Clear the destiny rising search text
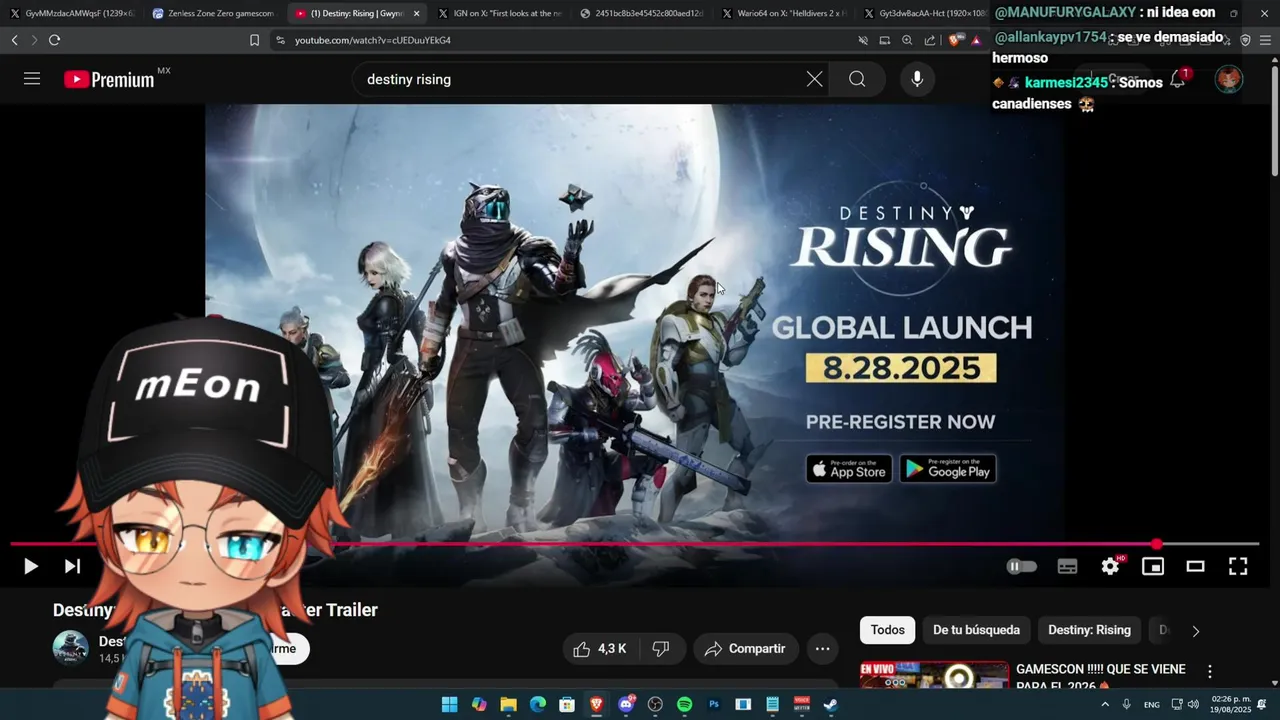Viewport: 1280px width, 720px height. [x=815, y=79]
